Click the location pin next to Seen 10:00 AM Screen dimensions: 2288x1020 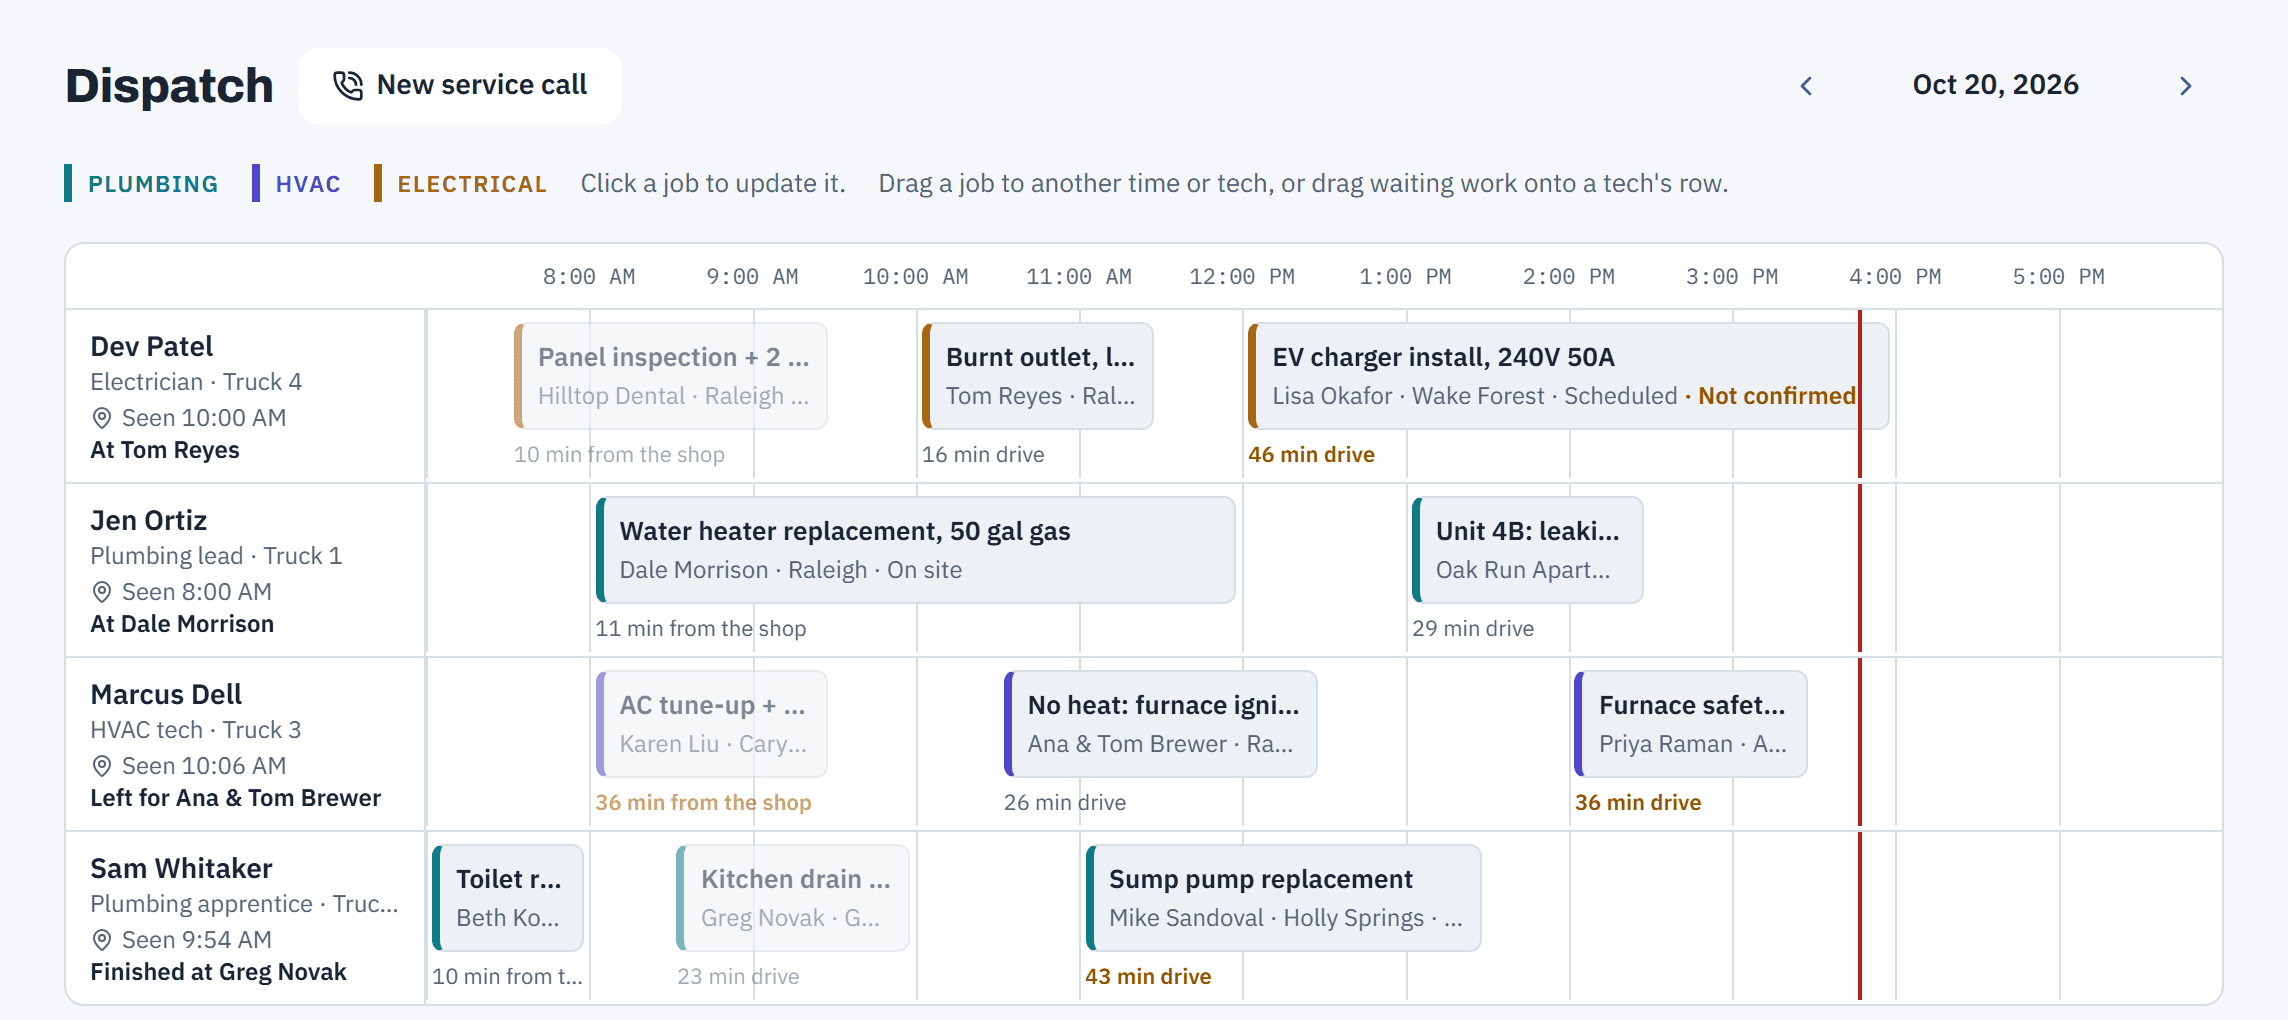click(101, 418)
